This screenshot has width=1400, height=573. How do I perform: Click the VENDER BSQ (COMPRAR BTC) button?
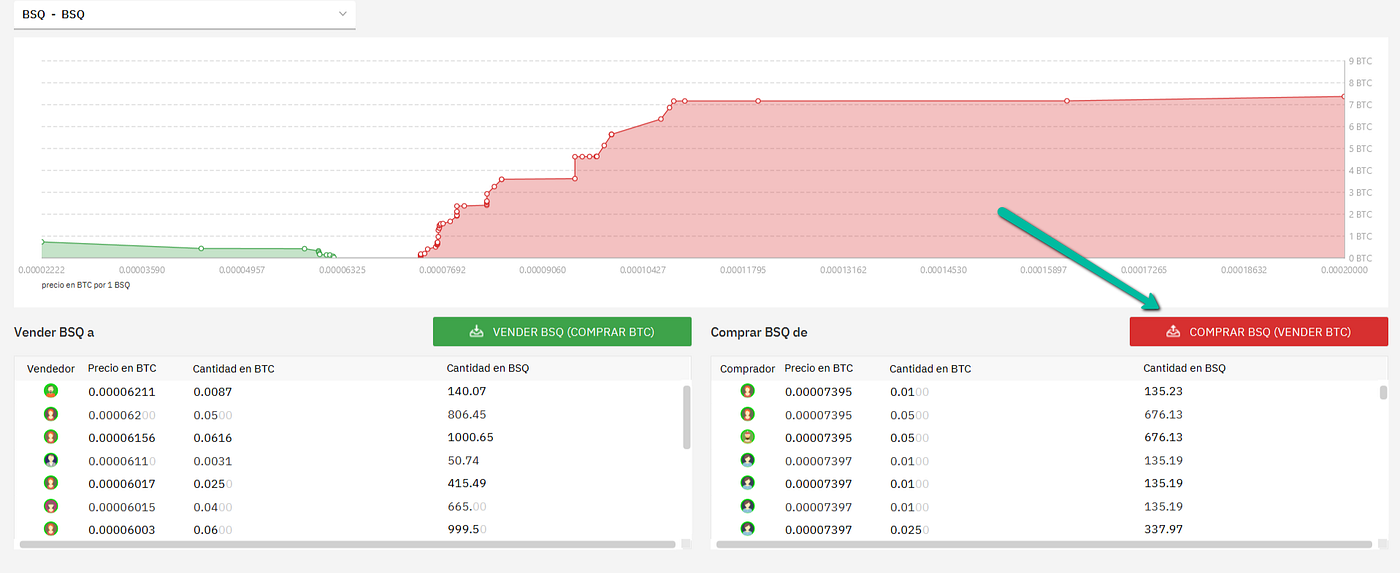(562, 331)
